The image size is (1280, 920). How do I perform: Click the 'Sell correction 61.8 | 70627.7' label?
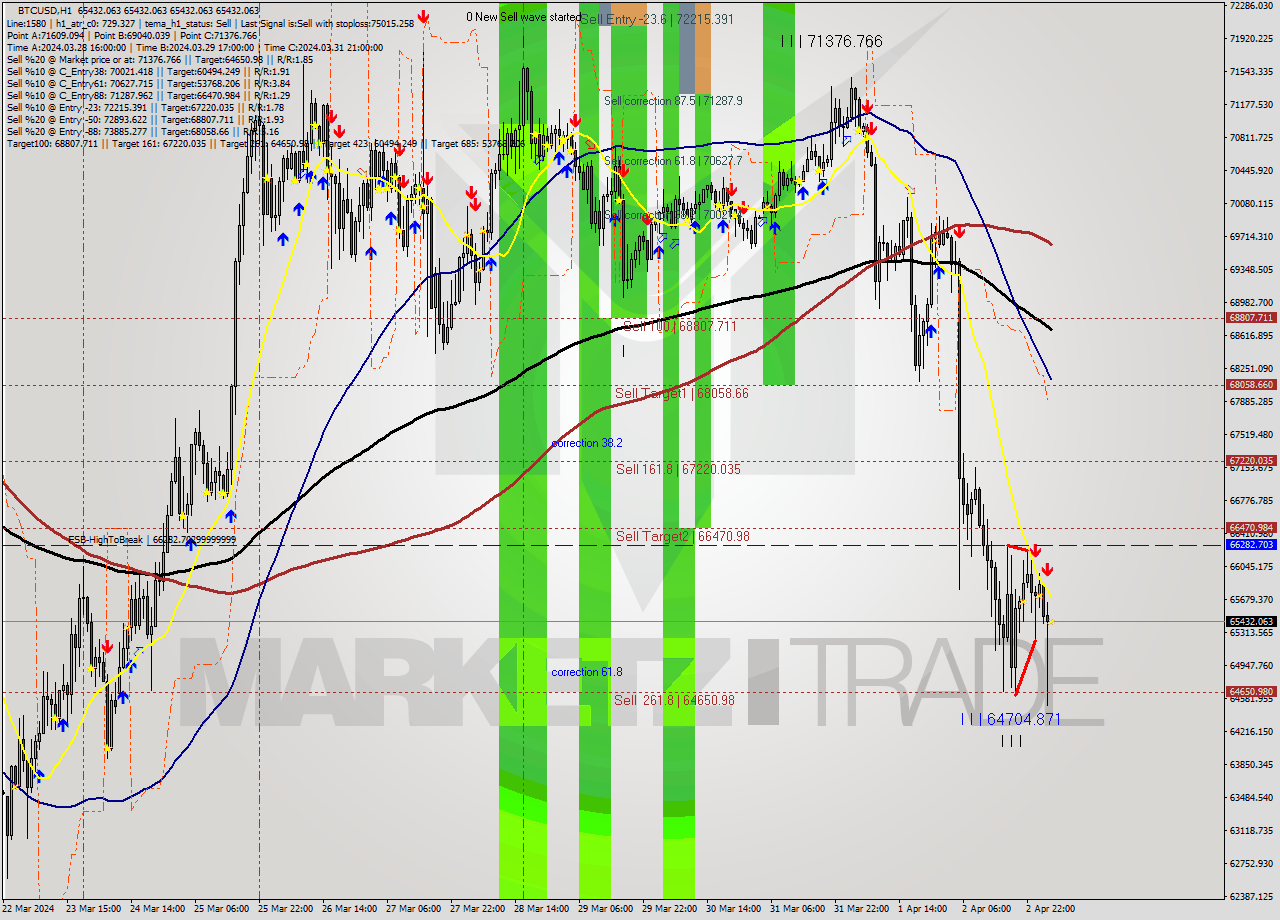(x=673, y=161)
